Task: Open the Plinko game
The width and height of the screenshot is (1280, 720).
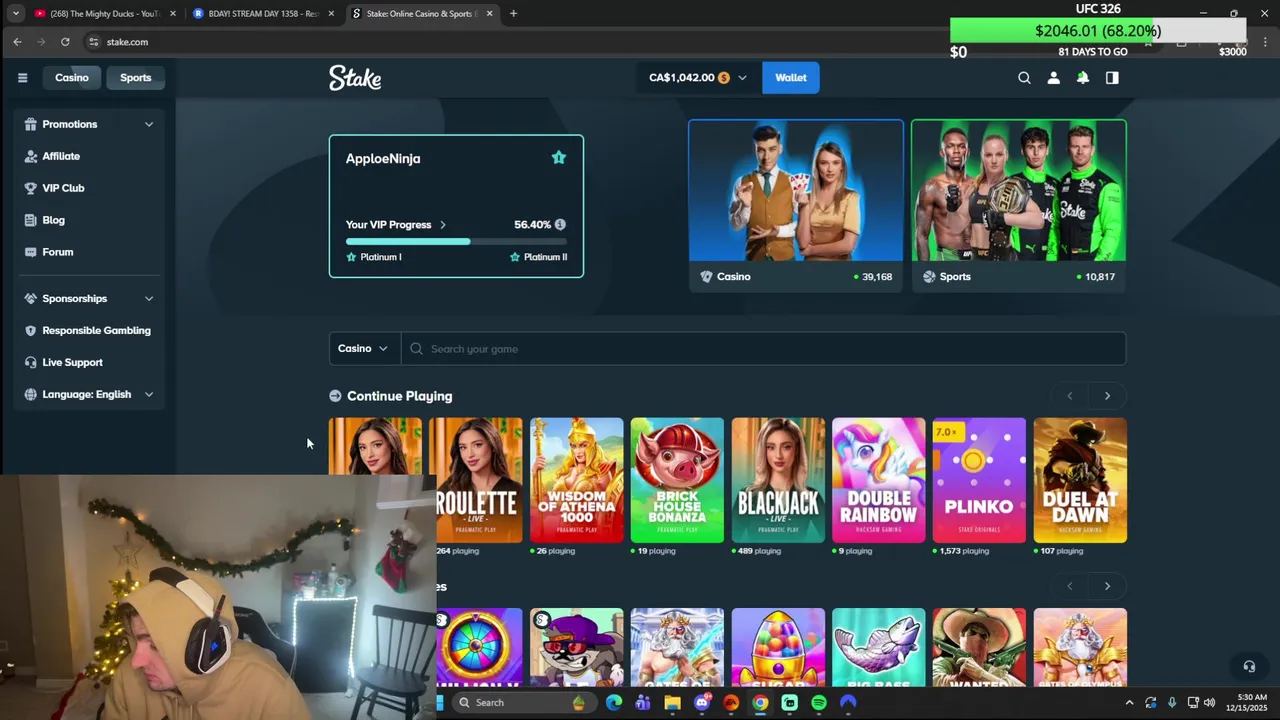Action: (979, 480)
